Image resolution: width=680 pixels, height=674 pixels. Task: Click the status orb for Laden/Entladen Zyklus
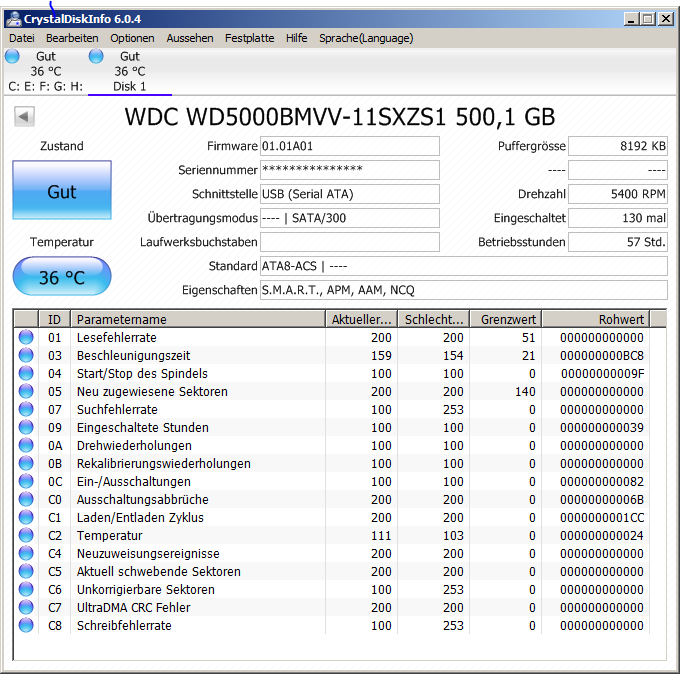pyautogui.click(x=26, y=517)
